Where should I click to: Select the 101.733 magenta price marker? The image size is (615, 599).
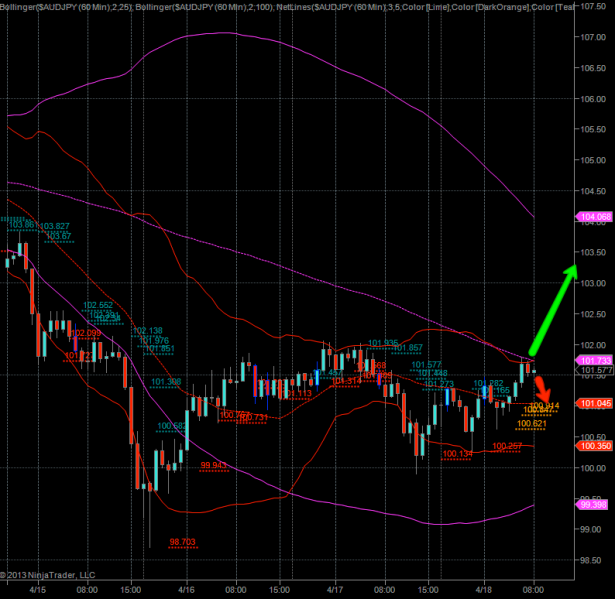594,359
